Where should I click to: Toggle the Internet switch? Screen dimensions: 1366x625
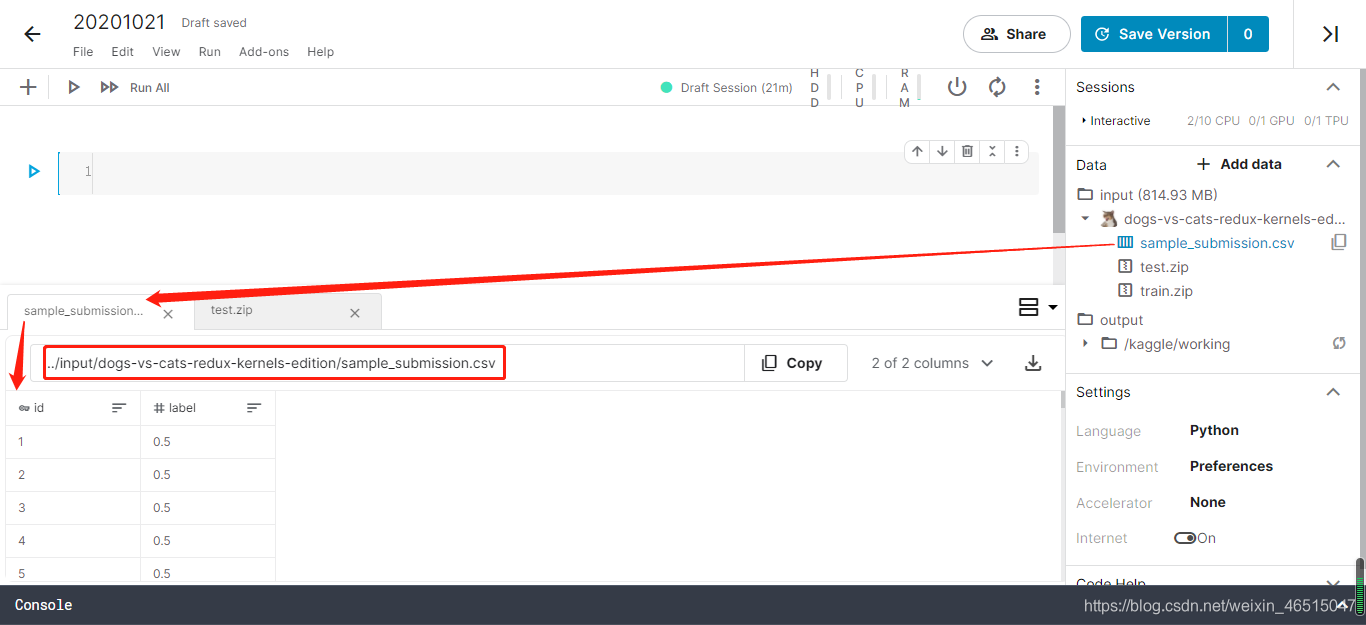pyautogui.click(x=1185, y=538)
